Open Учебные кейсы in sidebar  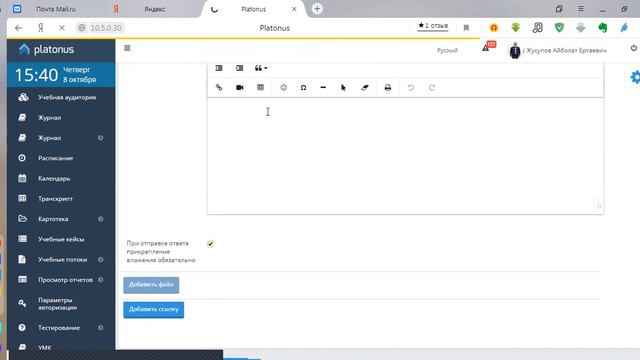pyautogui.click(x=61, y=239)
